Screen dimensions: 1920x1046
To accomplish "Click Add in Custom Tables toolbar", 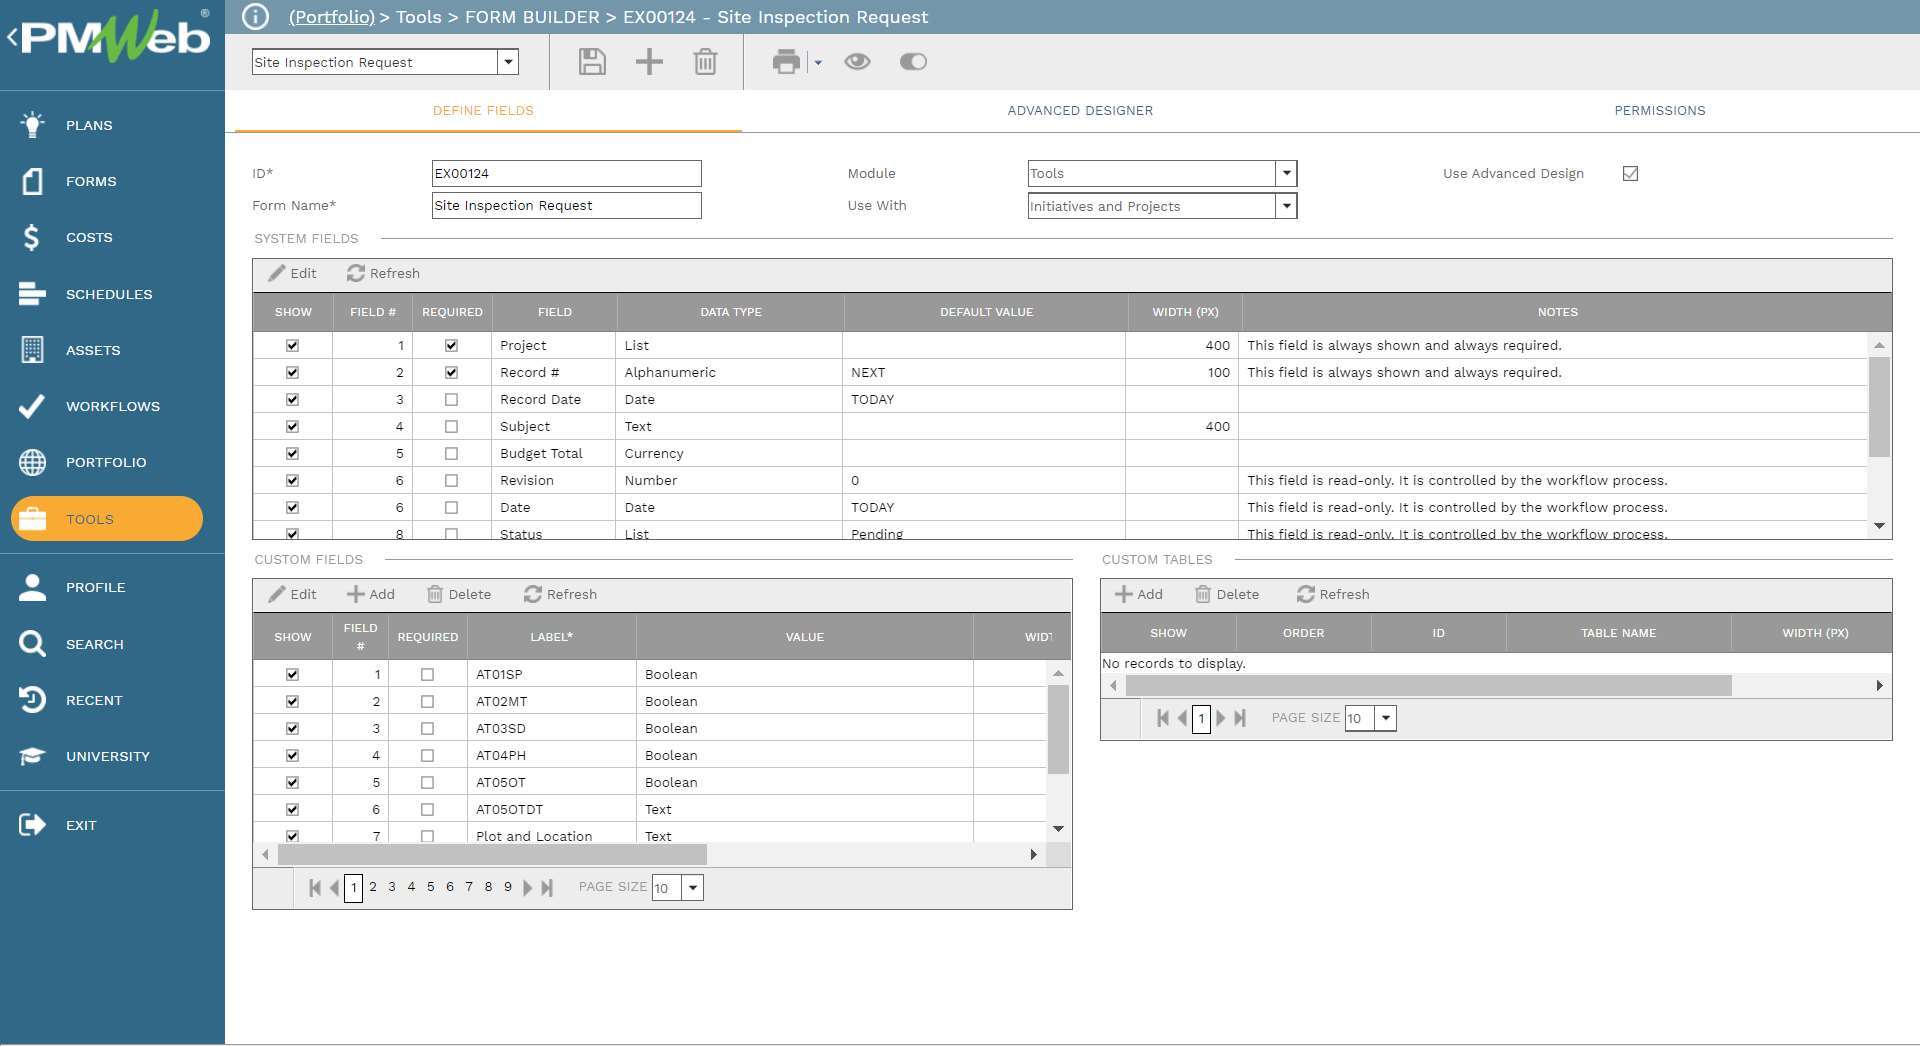I will click(x=1139, y=594).
